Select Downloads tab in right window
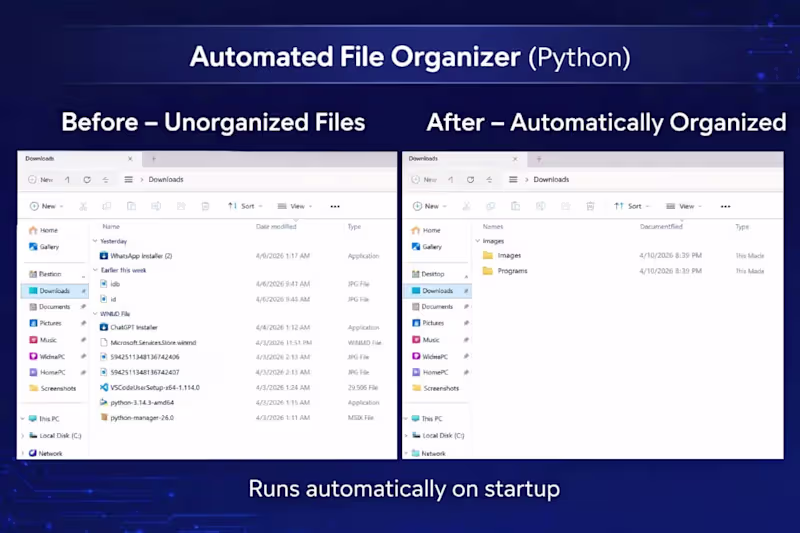This screenshot has height=533, width=800. [462, 159]
